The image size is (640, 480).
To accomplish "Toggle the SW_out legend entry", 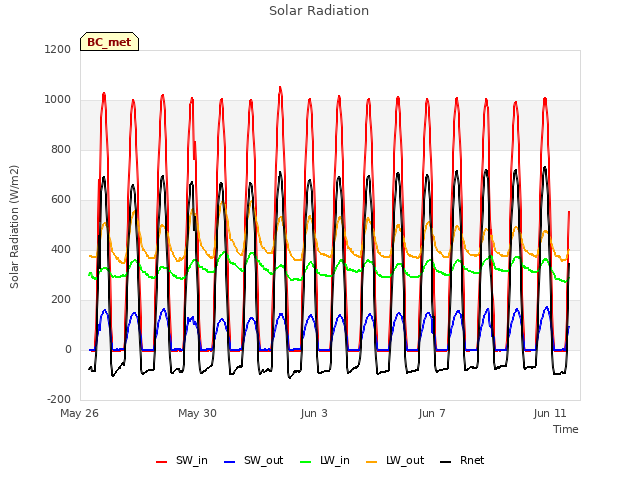I will pyautogui.click(x=253, y=460).
